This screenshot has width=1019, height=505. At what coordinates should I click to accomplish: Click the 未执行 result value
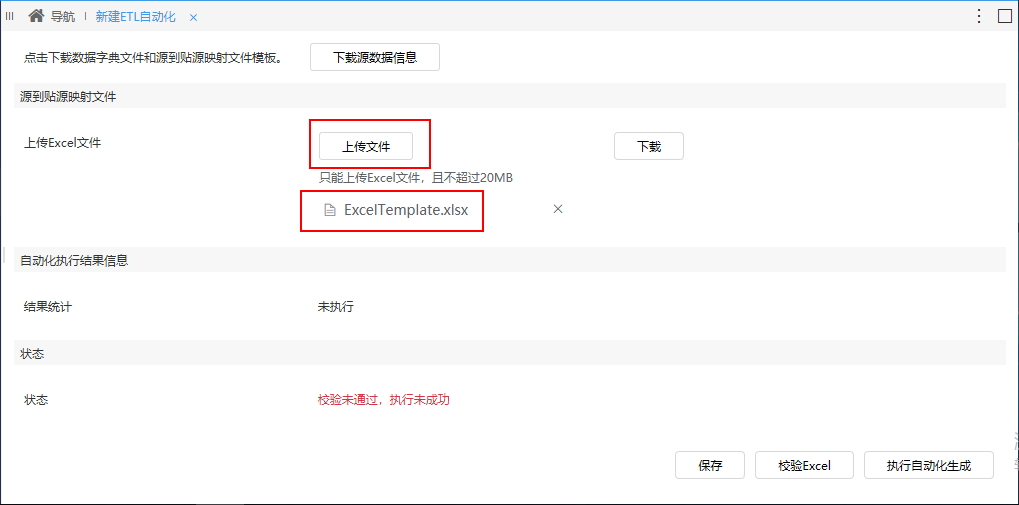tap(335, 307)
